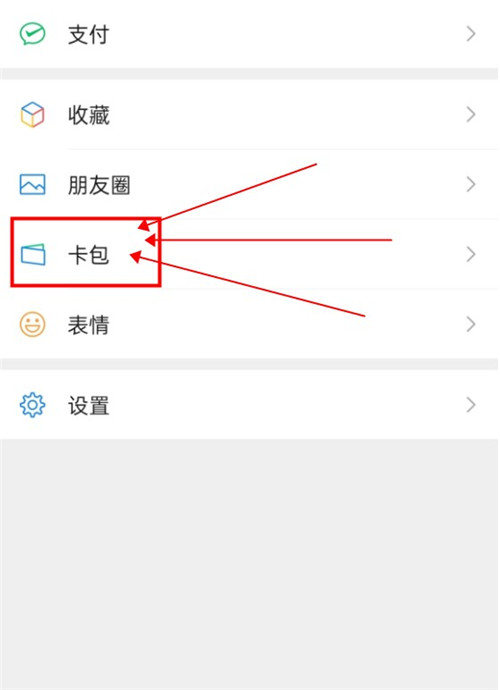
Task: Expand 收藏 using its right chevron
Action: (x=471, y=114)
